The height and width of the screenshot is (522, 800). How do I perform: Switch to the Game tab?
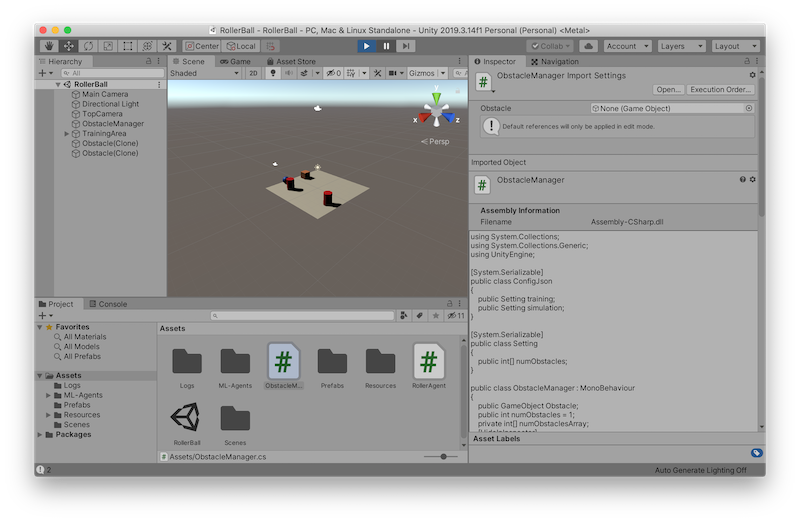coord(235,61)
